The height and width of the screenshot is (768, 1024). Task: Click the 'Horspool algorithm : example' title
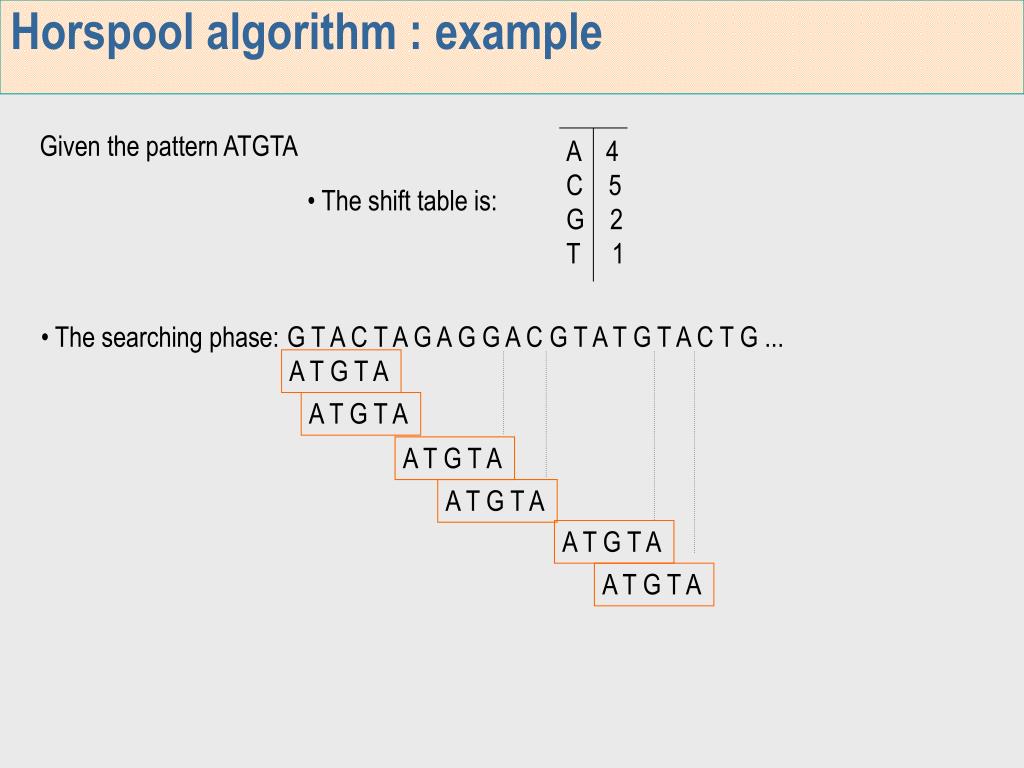306,34
